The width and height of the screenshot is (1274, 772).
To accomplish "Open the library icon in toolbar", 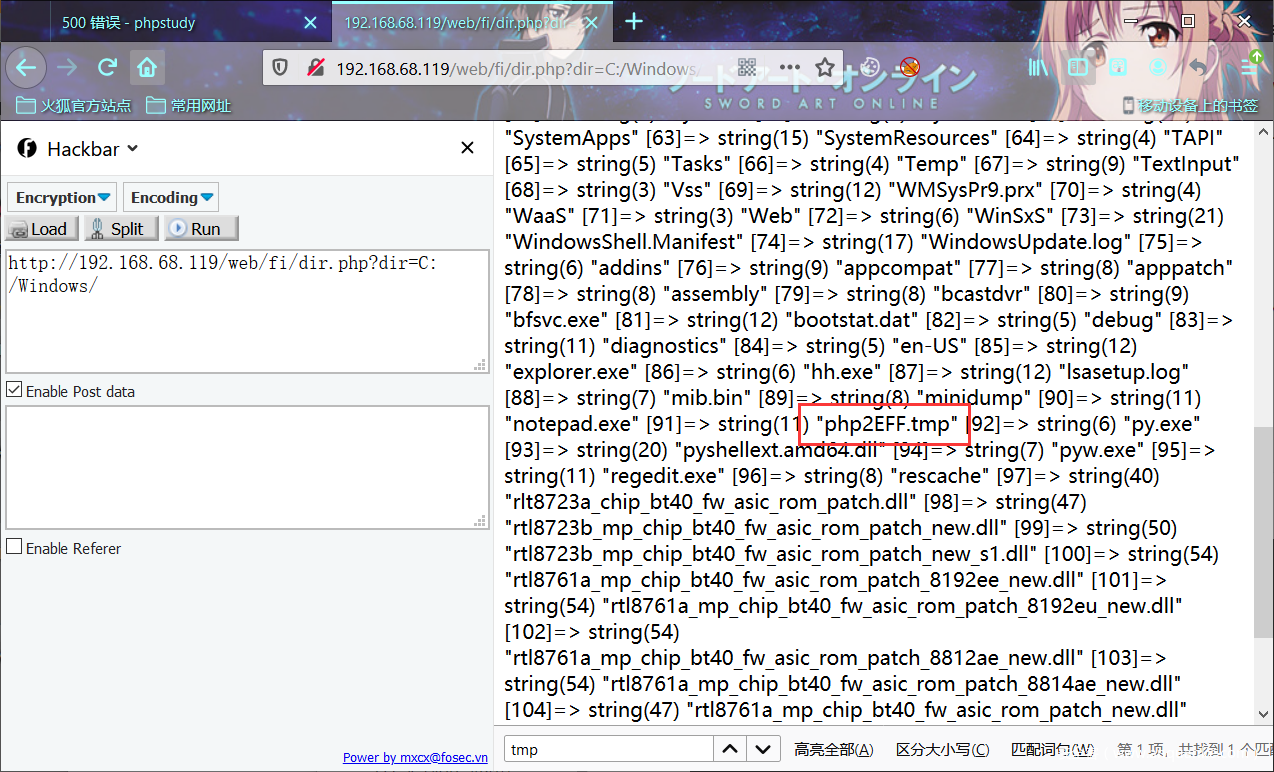I will (1039, 68).
